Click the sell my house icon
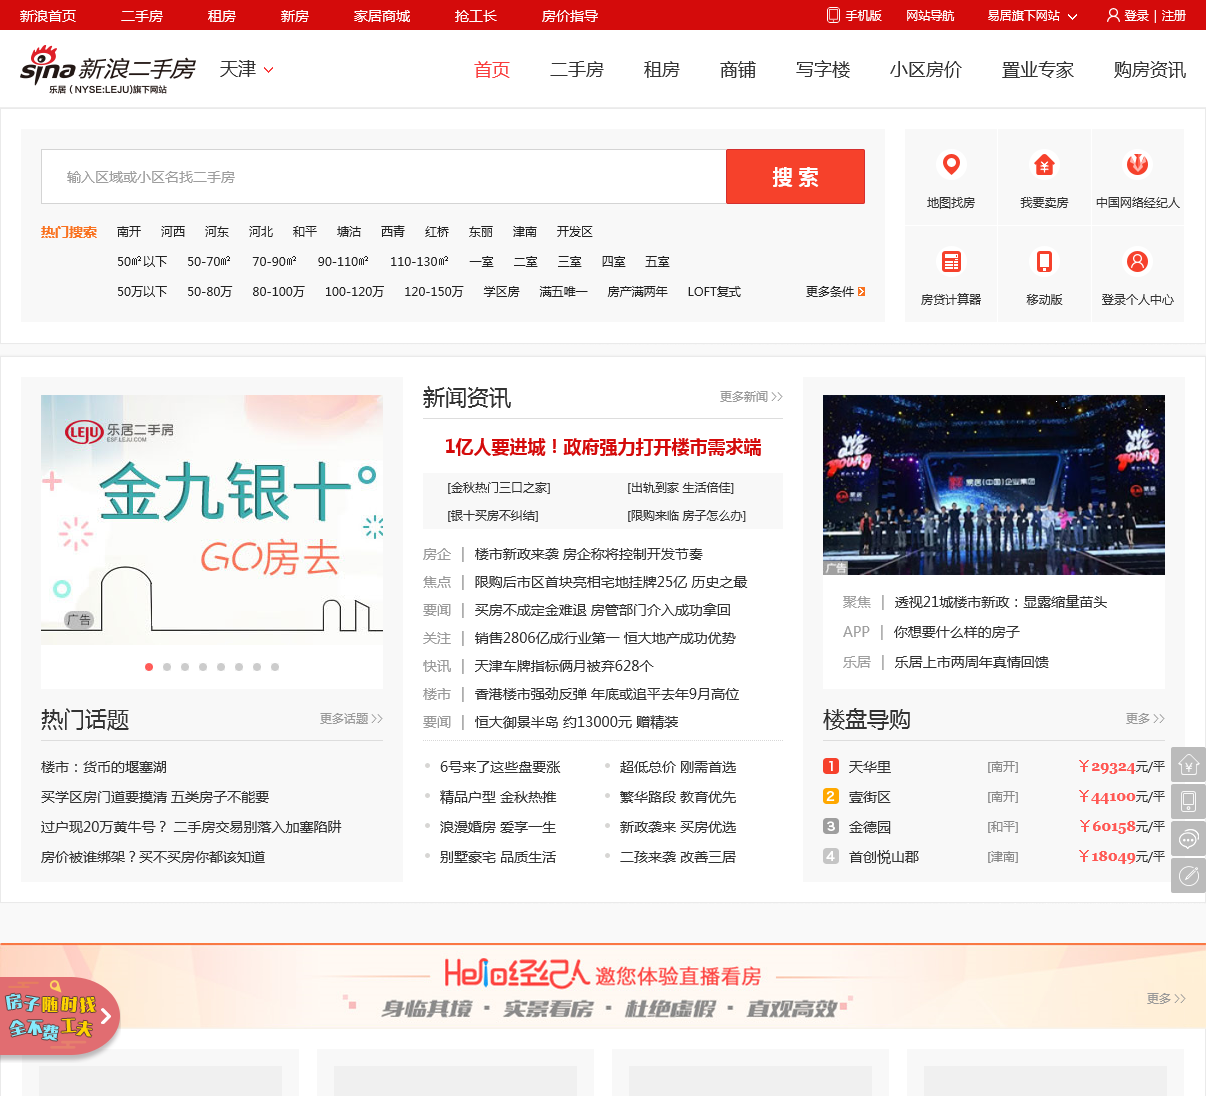Viewport: 1206px width, 1096px height. 1044,164
